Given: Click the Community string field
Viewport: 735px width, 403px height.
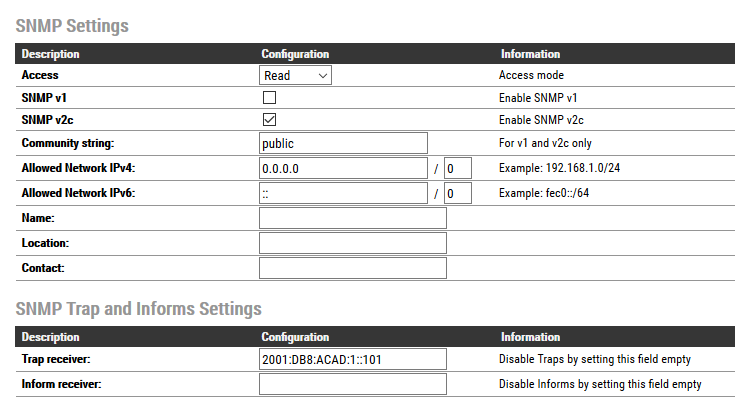Looking at the screenshot, I should pos(343,143).
